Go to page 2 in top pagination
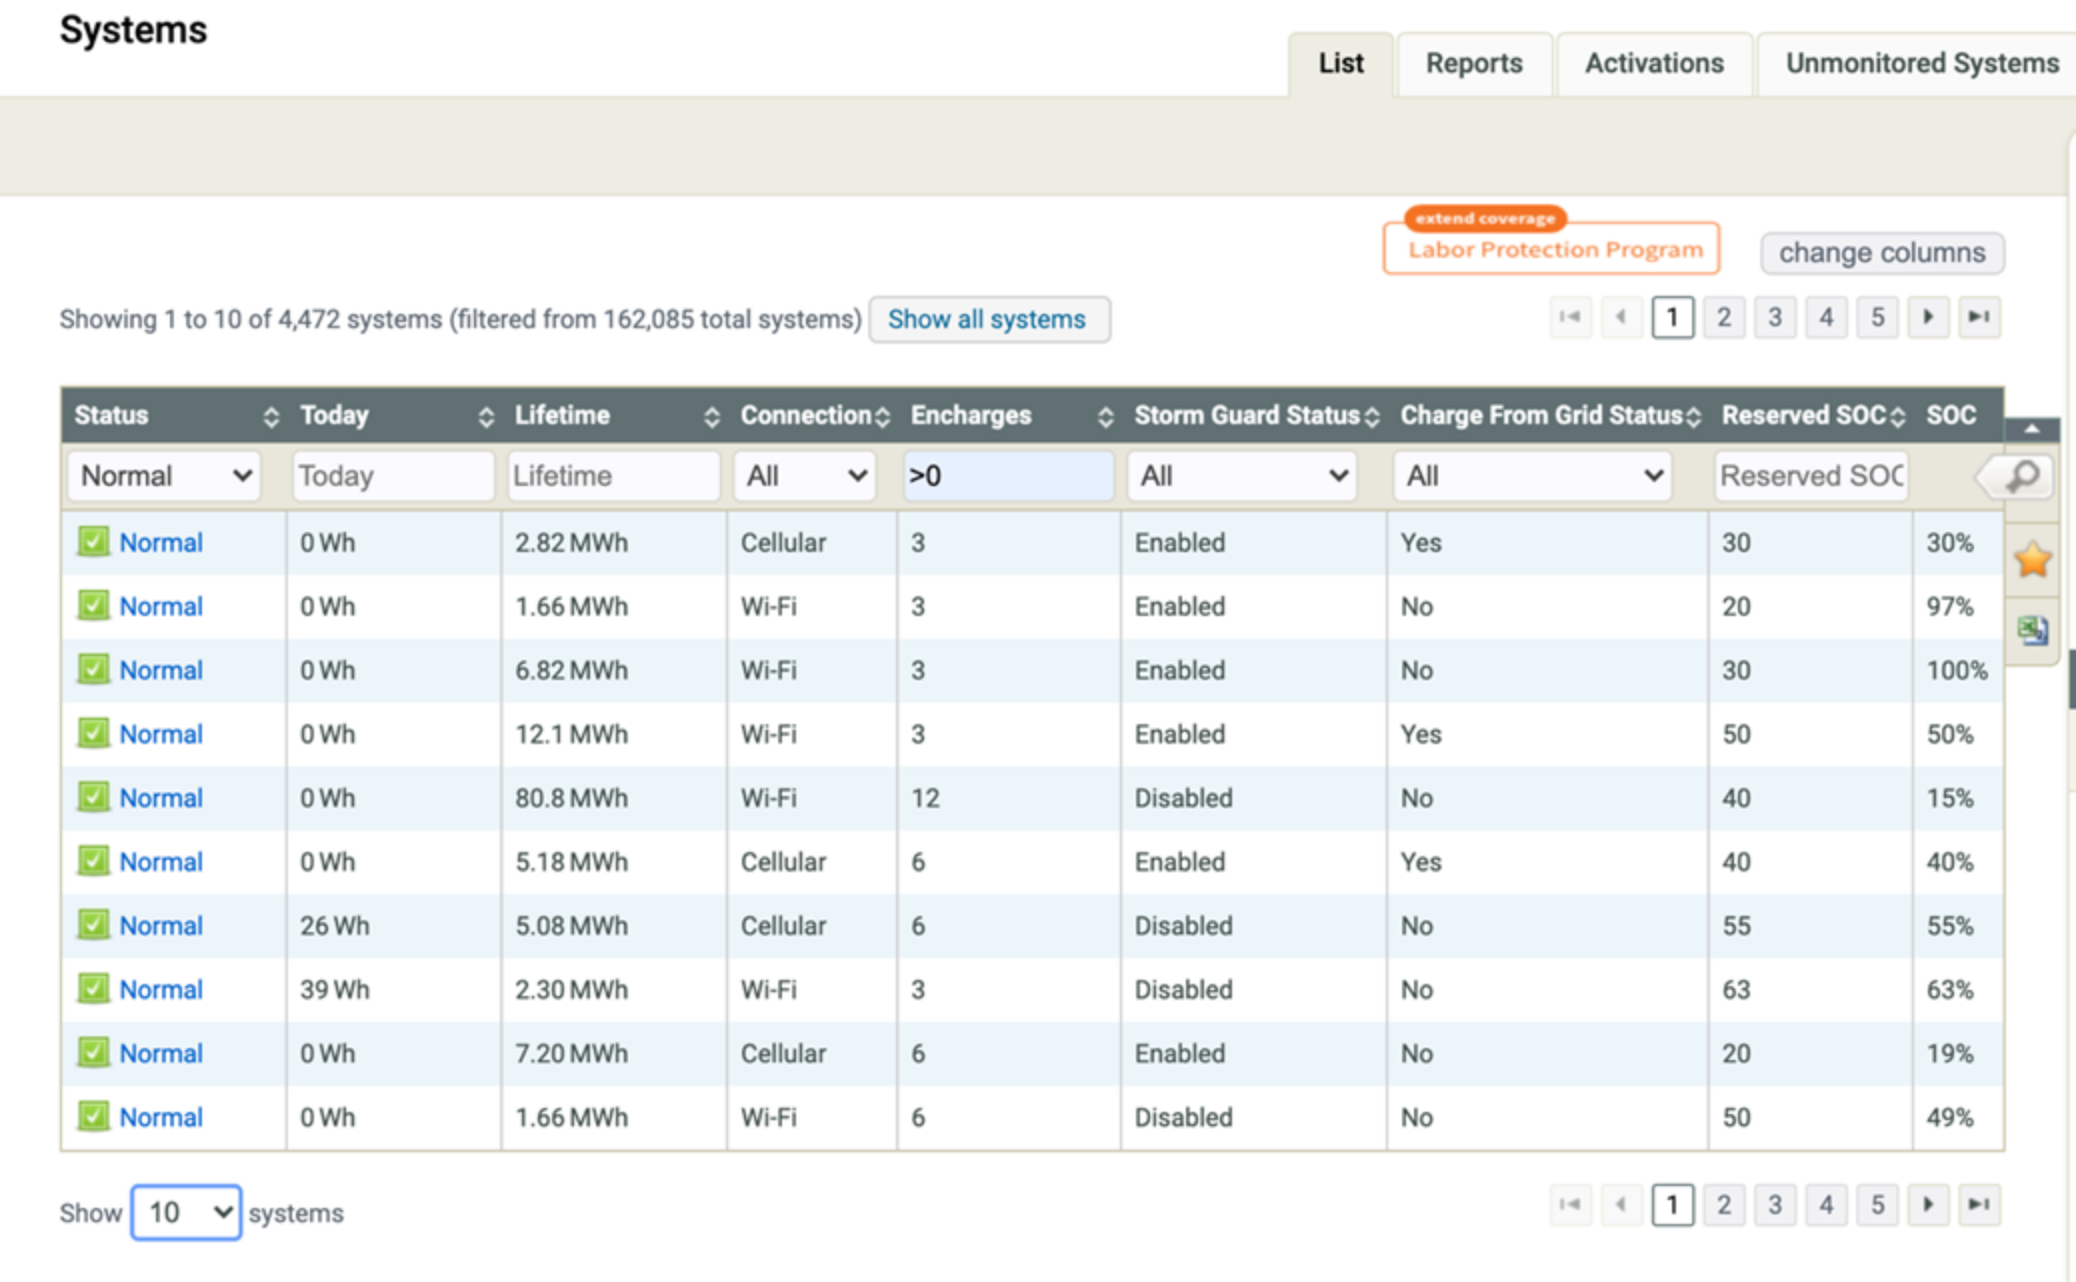The width and height of the screenshot is (2076, 1282). click(x=1723, y=317)
